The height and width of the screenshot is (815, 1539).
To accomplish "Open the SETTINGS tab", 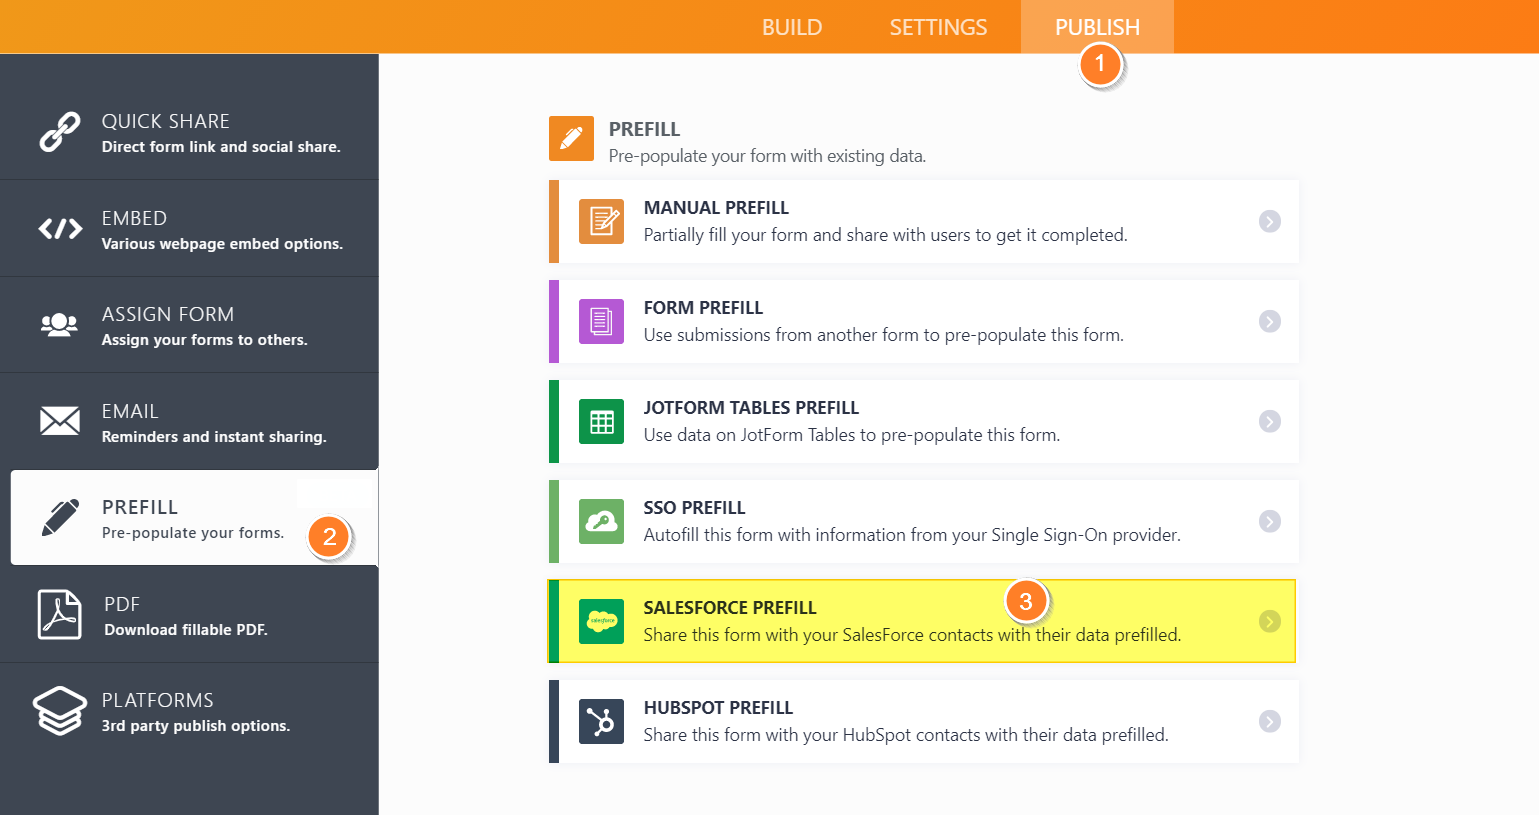I will [938, 27].
